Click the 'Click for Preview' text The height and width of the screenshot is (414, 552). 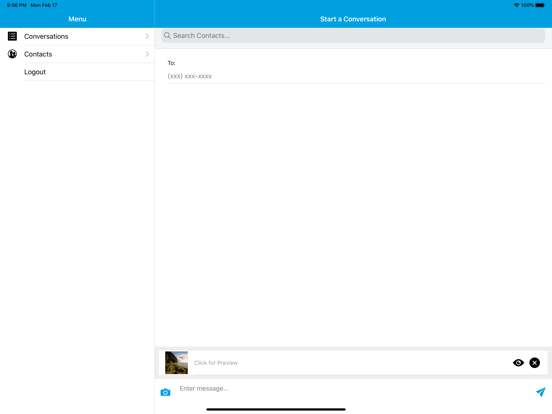216,363
